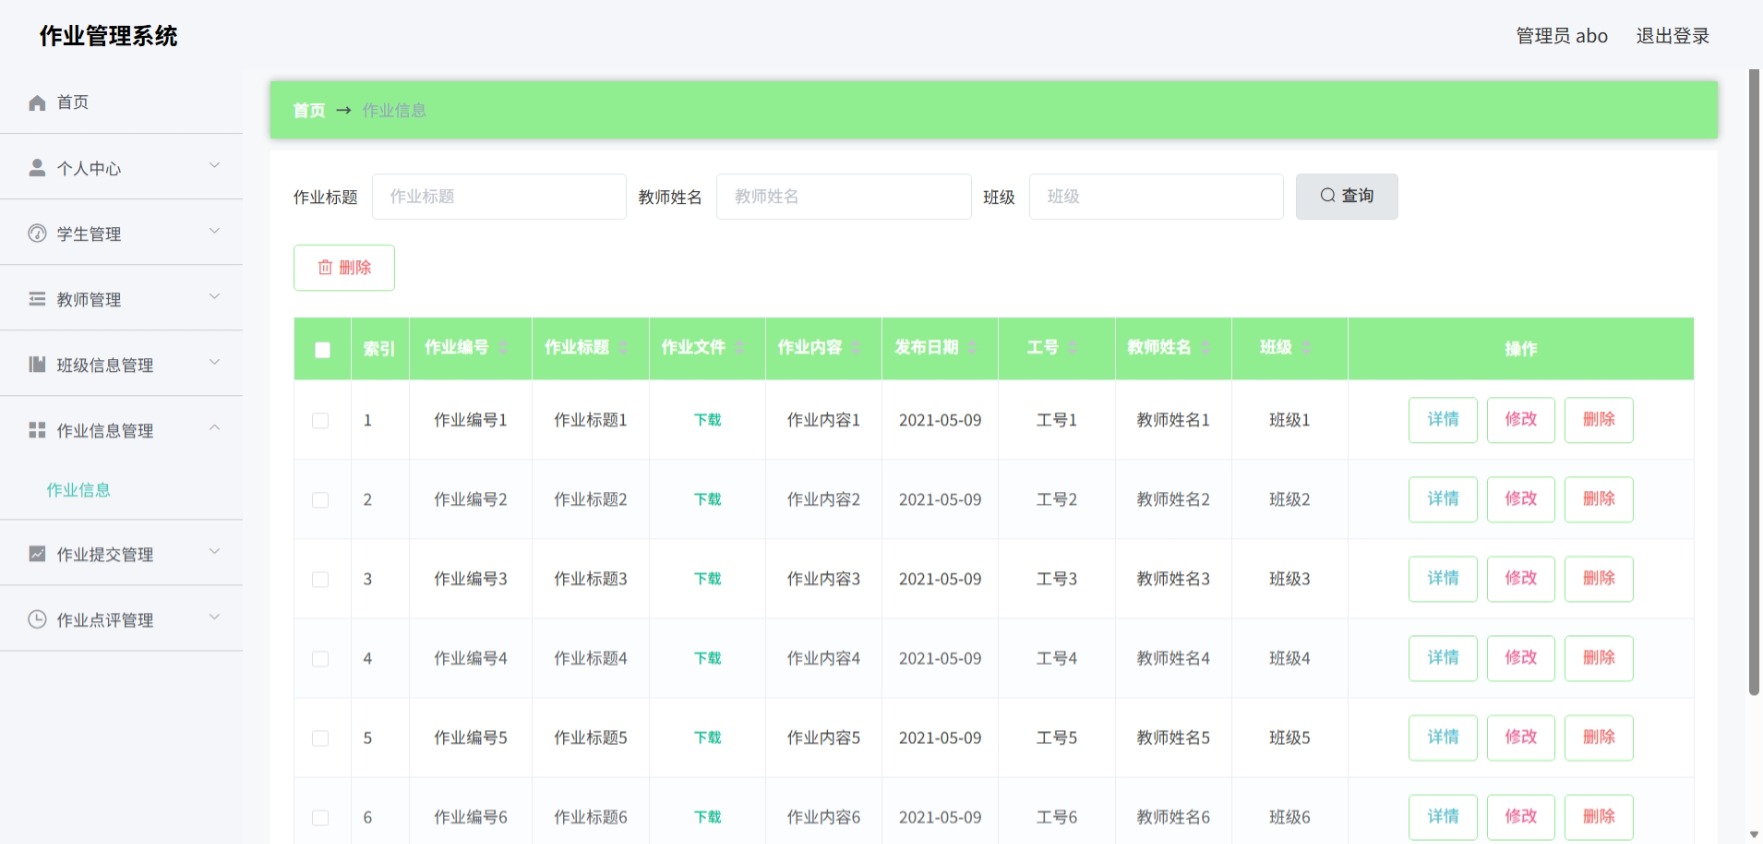Click the 查询 search button
Image resolution: width=1763 pixels, height=844 pixels.
coord(1346,196)
